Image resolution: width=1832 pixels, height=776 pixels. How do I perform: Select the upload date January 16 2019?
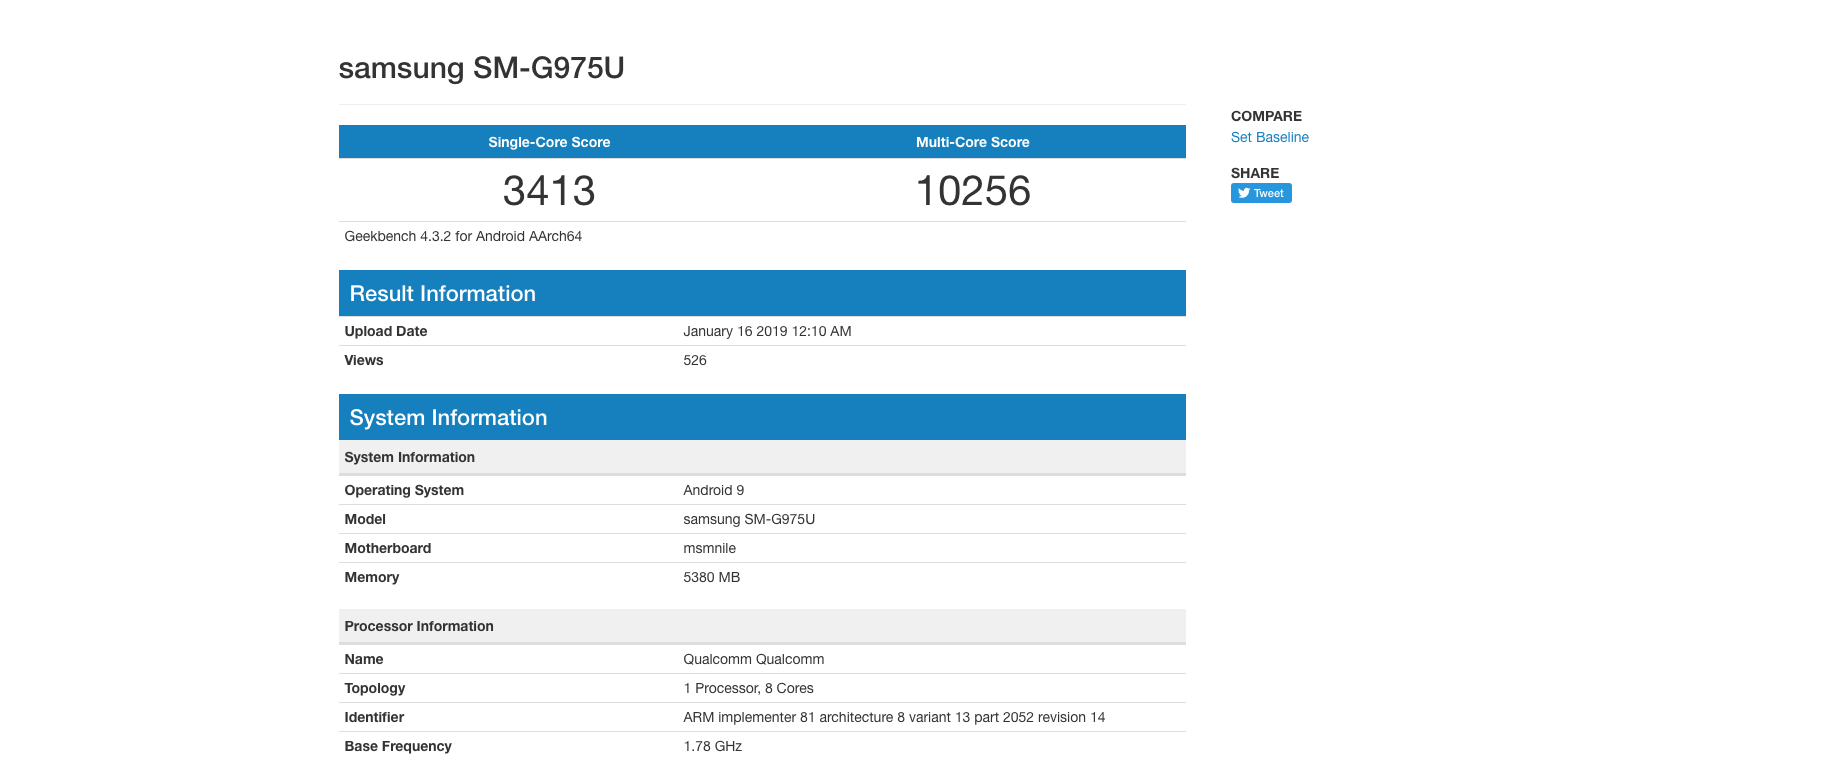tap(767, 331)
